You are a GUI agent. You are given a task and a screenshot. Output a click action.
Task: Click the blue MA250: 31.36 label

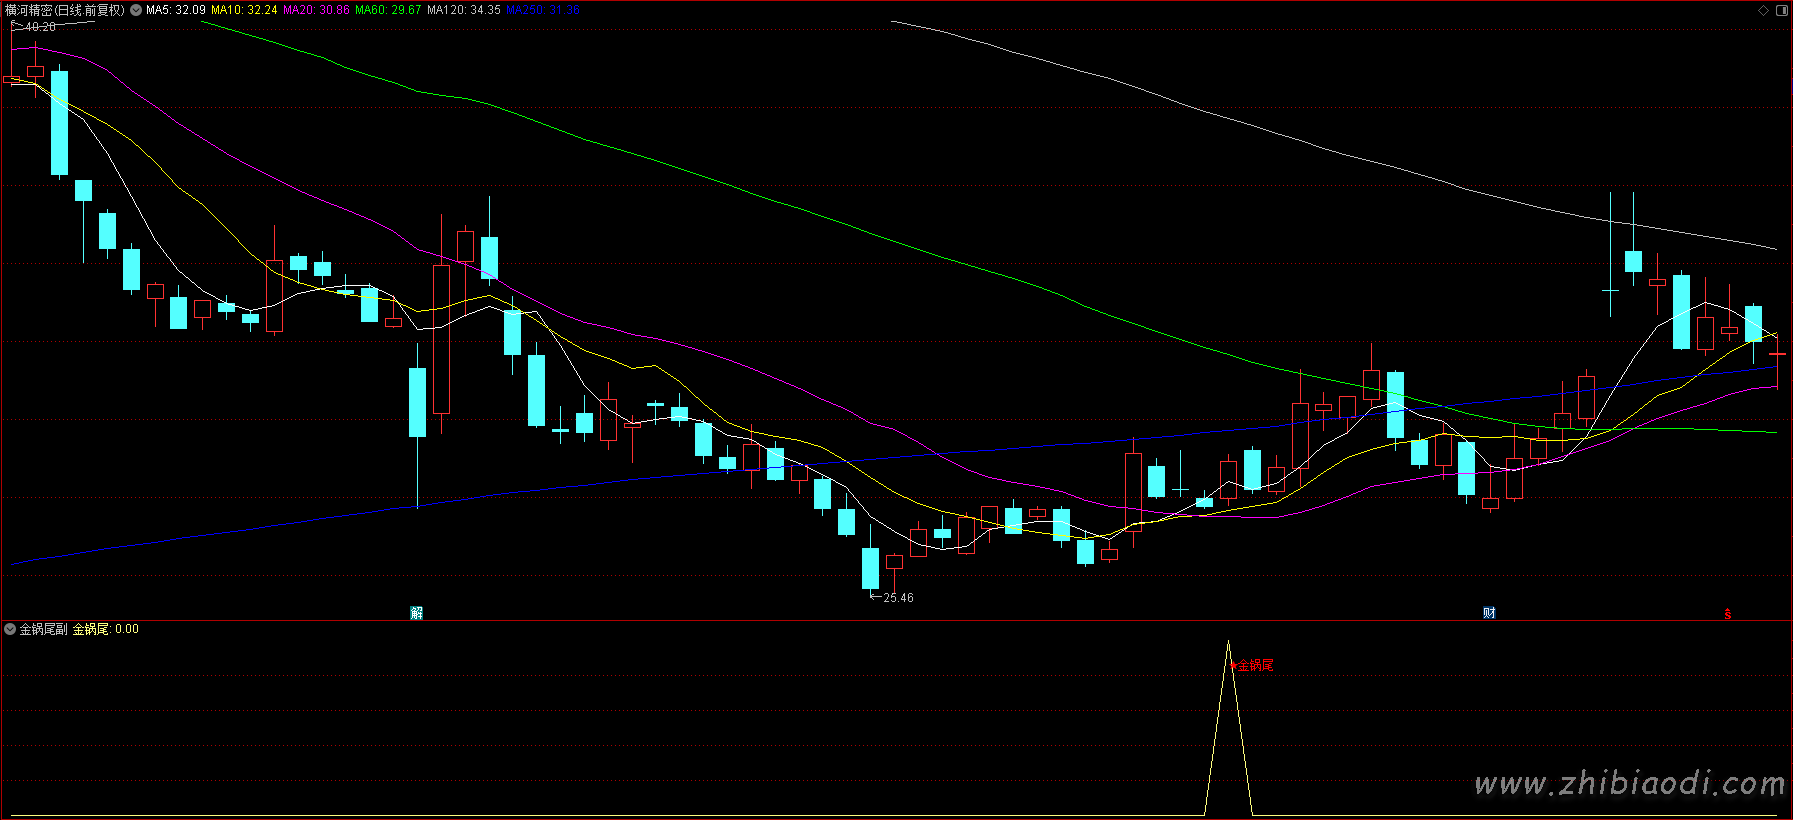click(x=543, y=10)
